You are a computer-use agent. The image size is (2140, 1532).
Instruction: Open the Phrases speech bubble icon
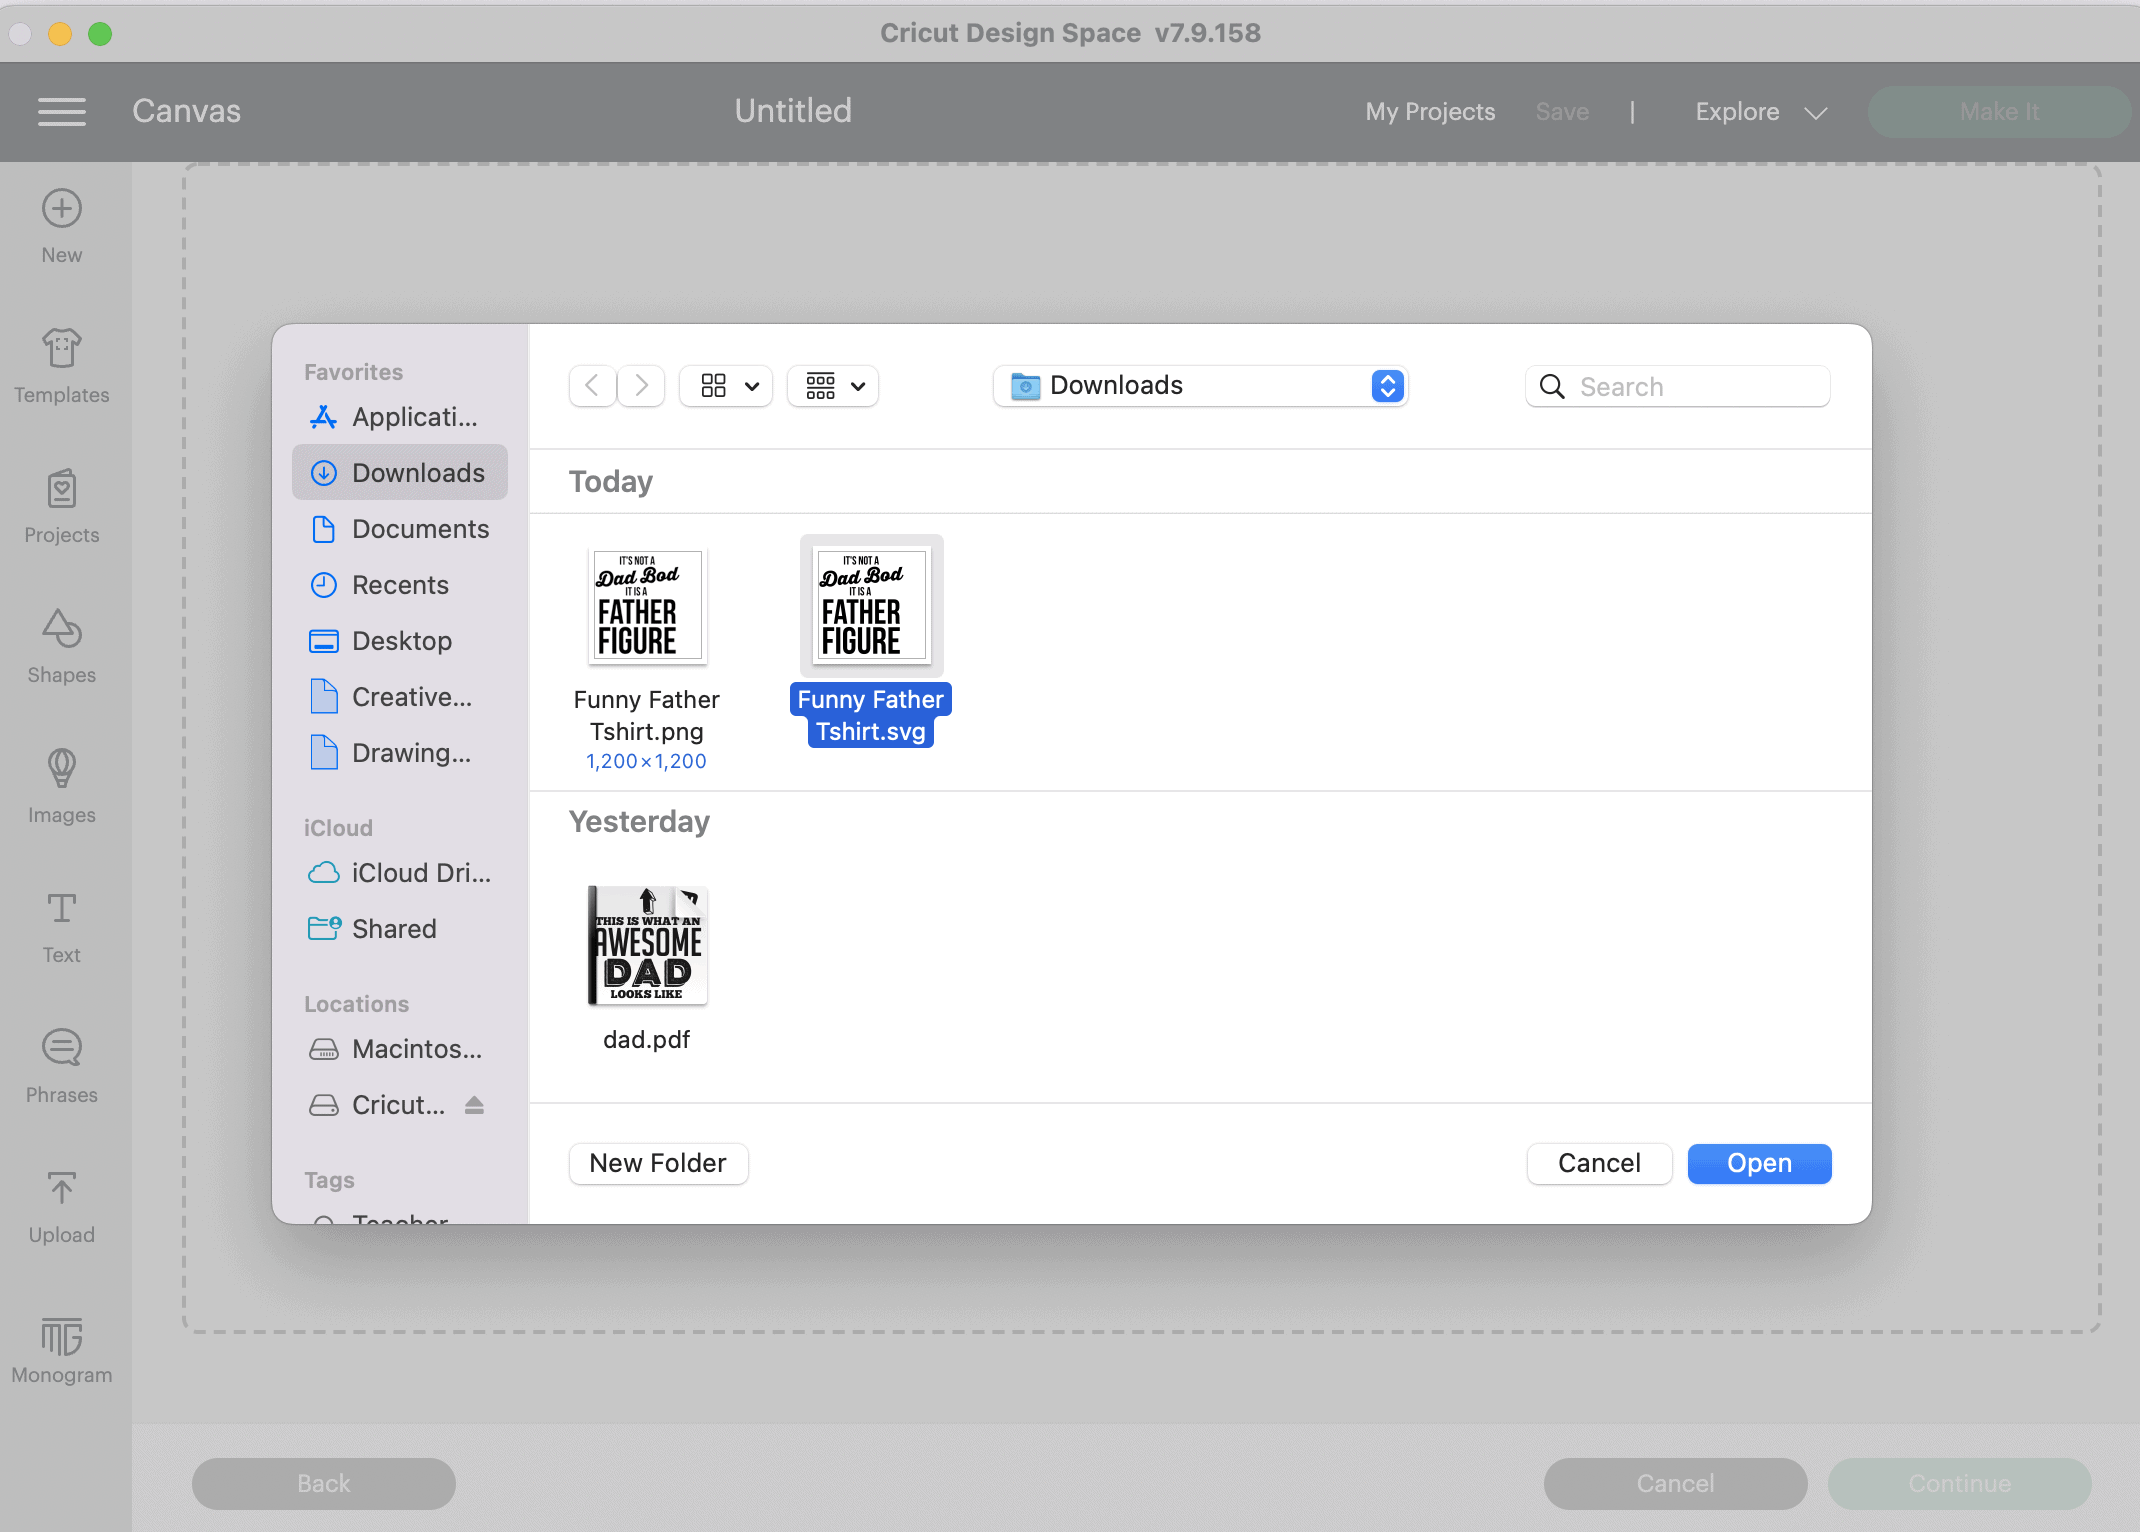coord(62,1048)
